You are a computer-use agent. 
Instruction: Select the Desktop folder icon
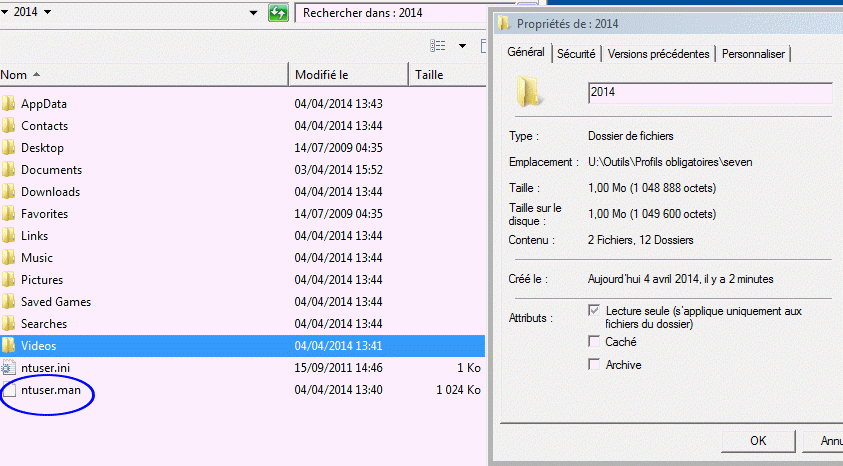click(x=8, y=147)
